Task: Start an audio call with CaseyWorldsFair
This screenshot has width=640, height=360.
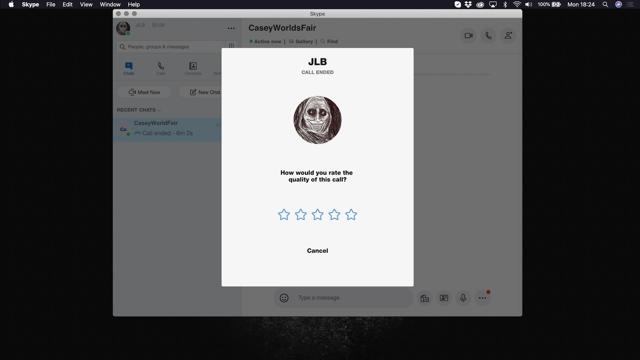Action: [488, 36]
